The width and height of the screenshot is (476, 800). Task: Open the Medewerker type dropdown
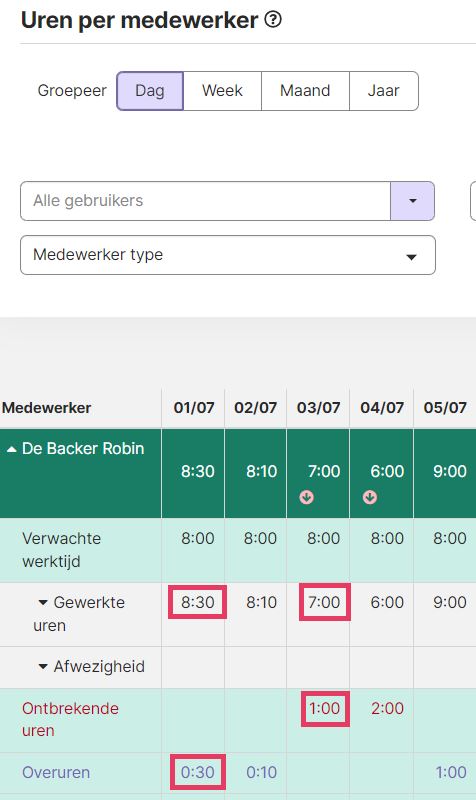pos(228,255)
